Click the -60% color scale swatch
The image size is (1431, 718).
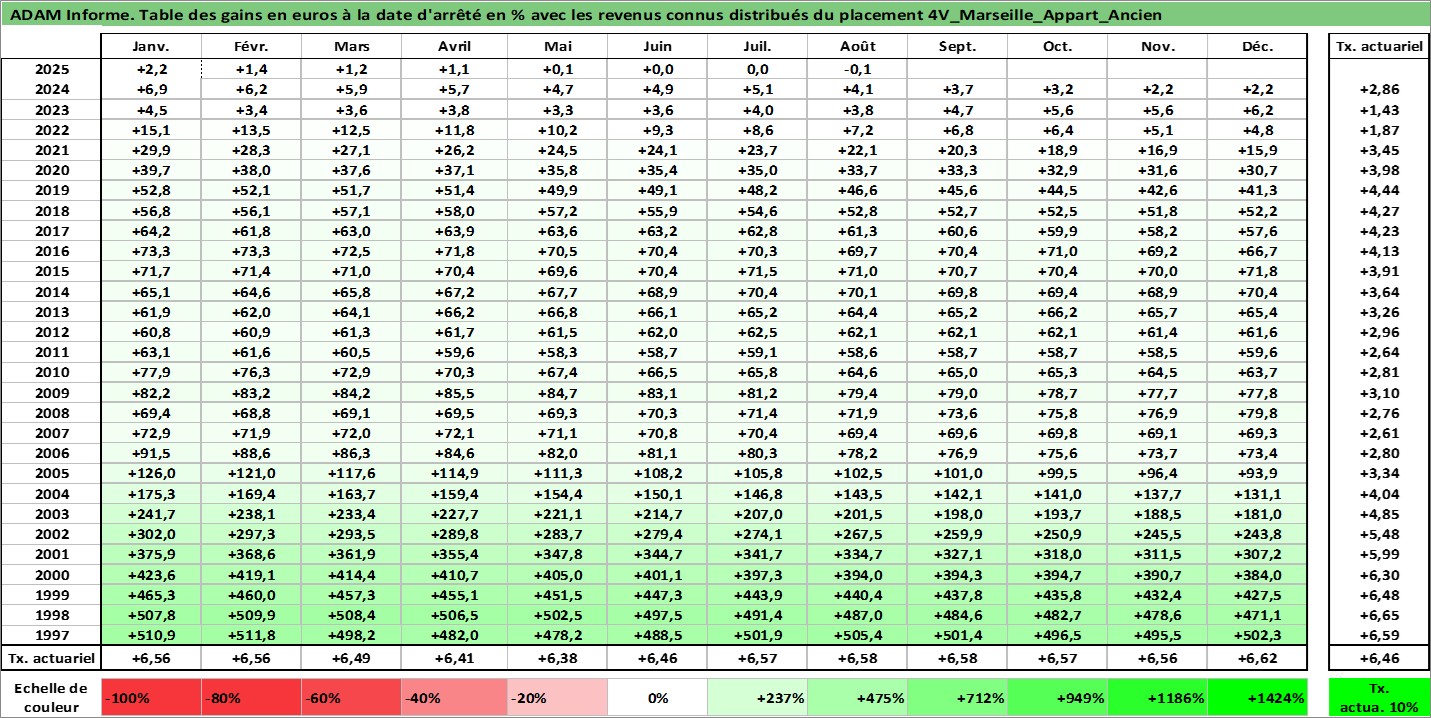pyautogui.click(x=352, y=698)
